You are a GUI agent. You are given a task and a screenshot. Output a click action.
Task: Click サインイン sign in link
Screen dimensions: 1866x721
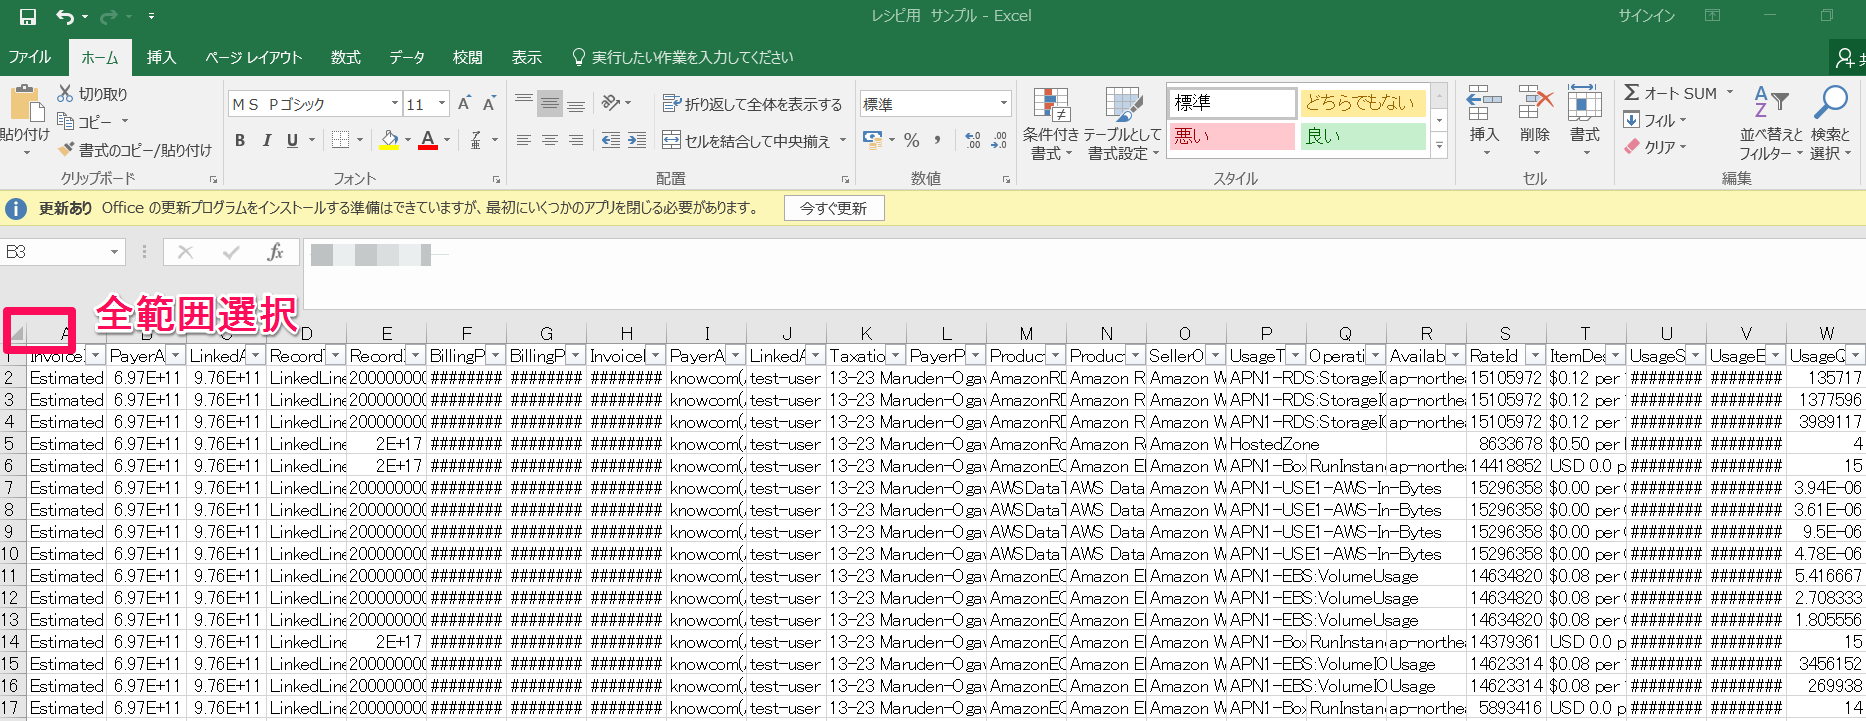pos(1647,16)
